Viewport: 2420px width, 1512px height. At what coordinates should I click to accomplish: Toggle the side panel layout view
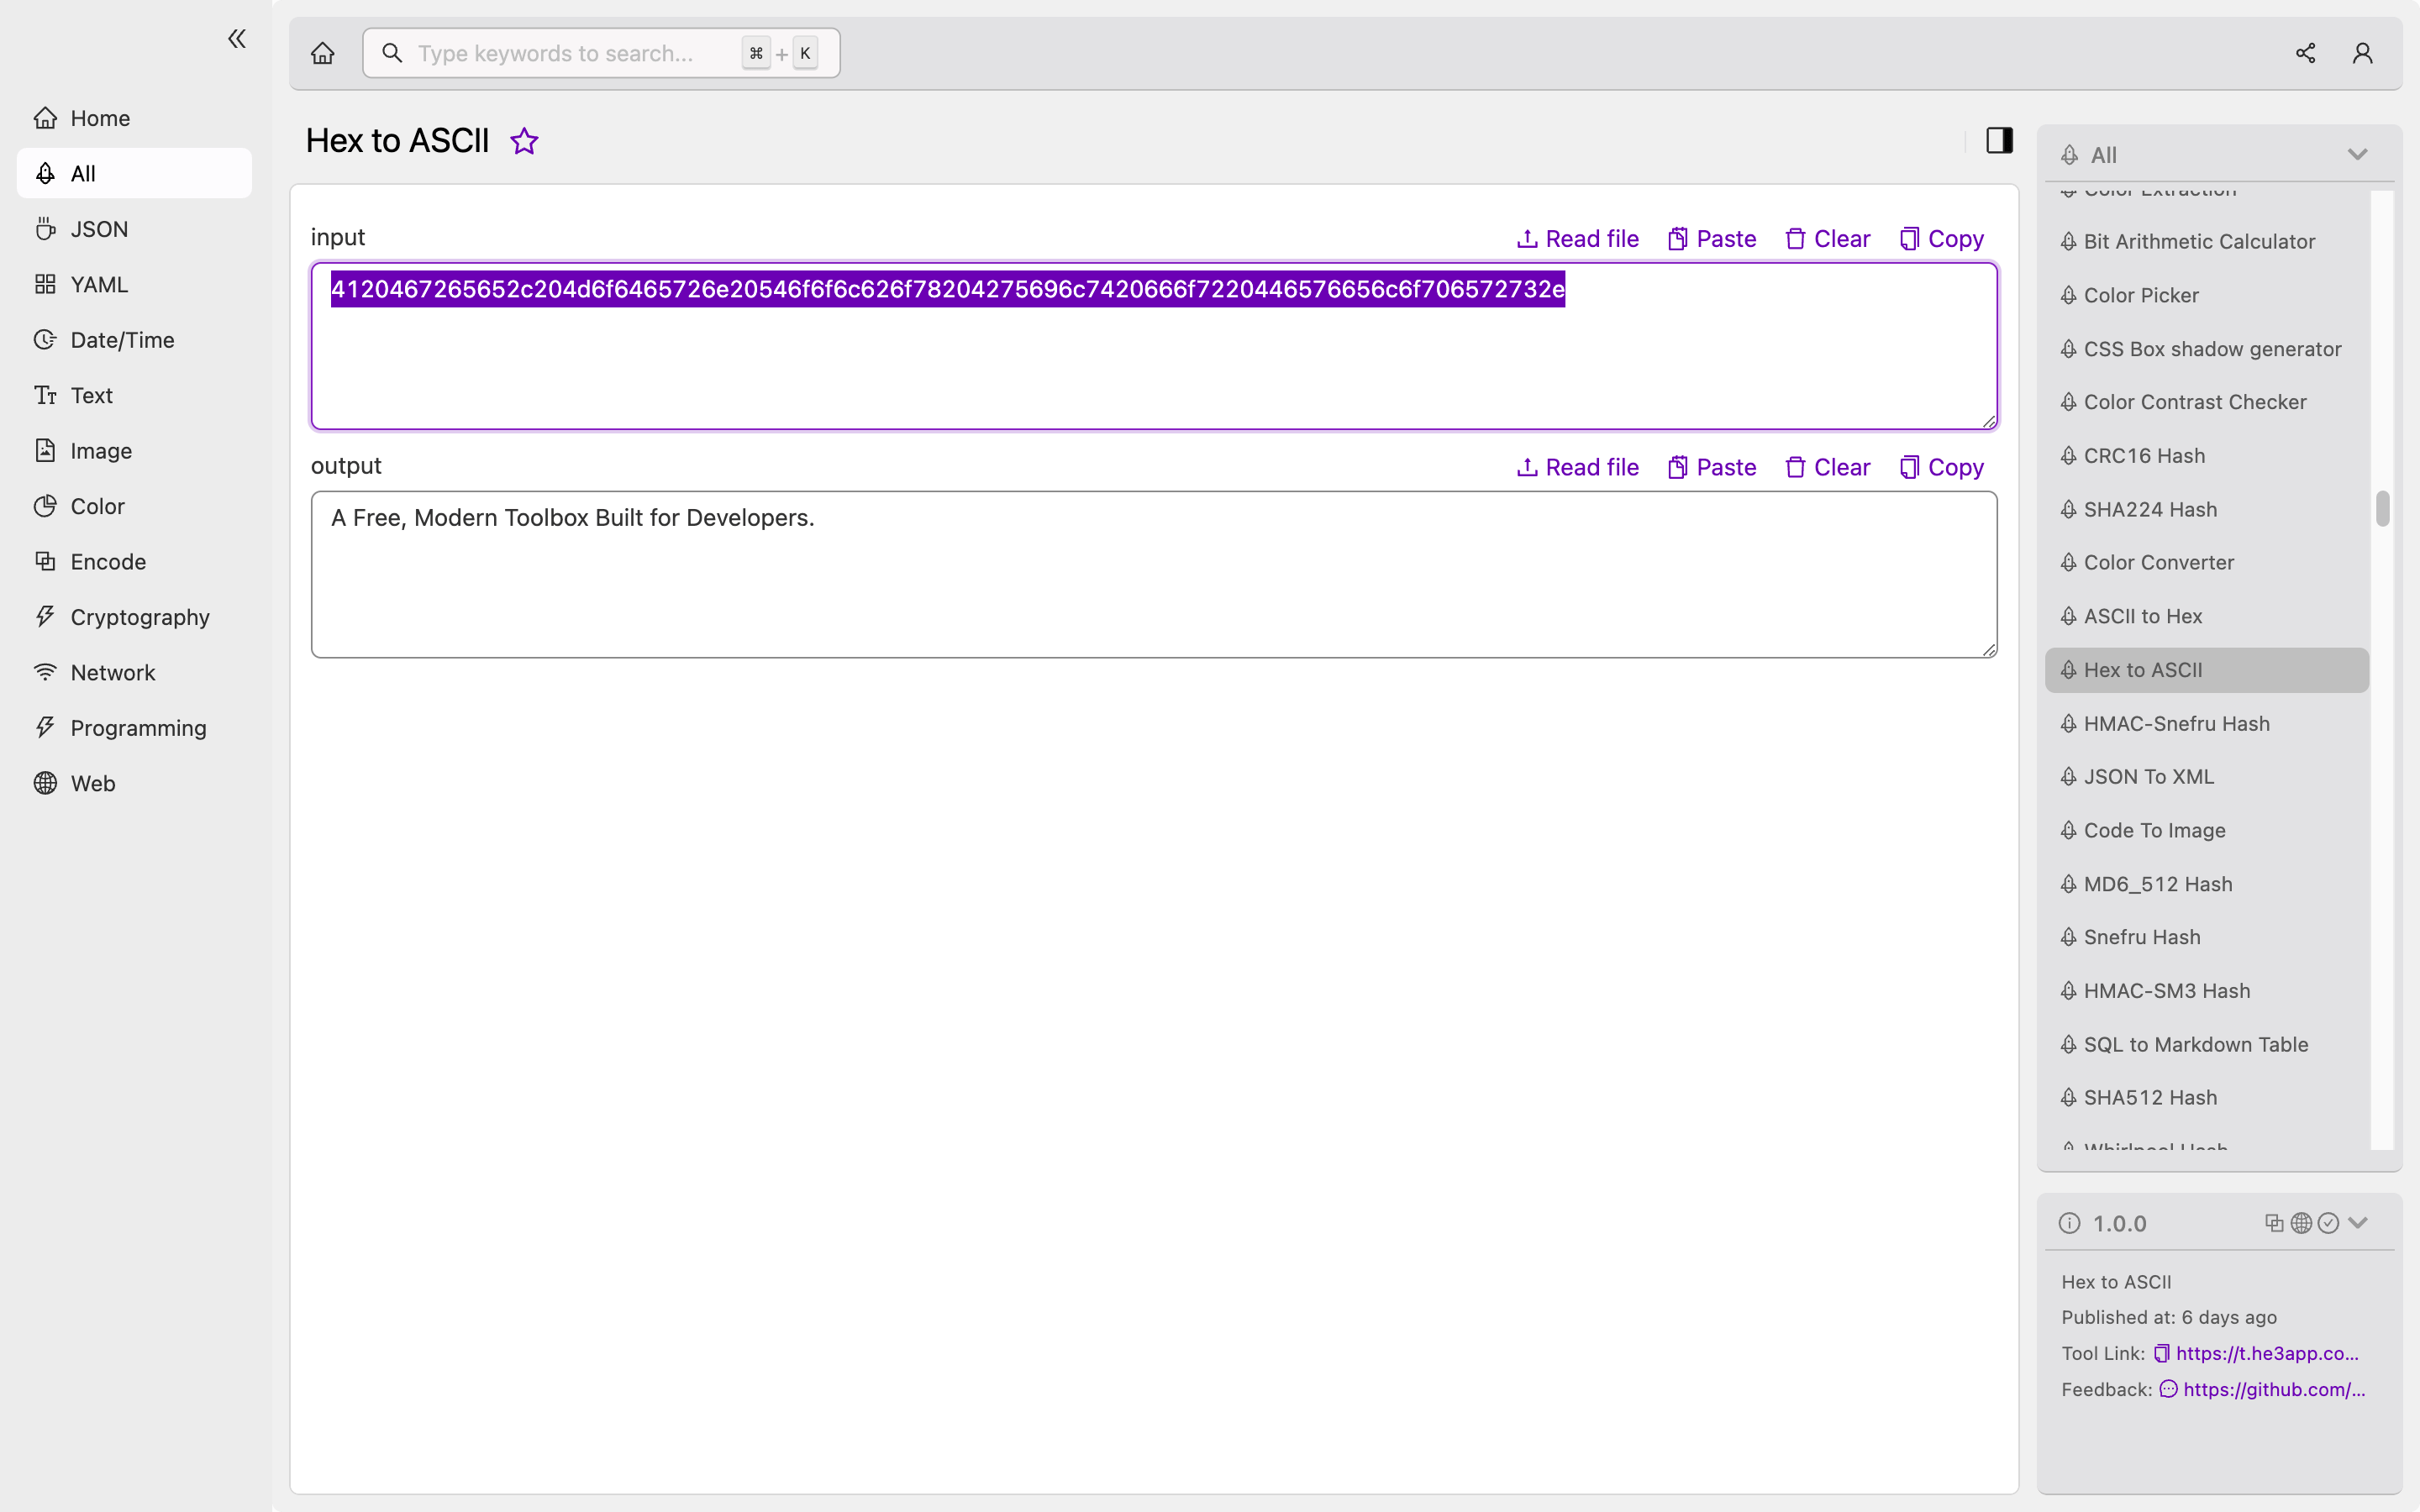point(1998,139)
